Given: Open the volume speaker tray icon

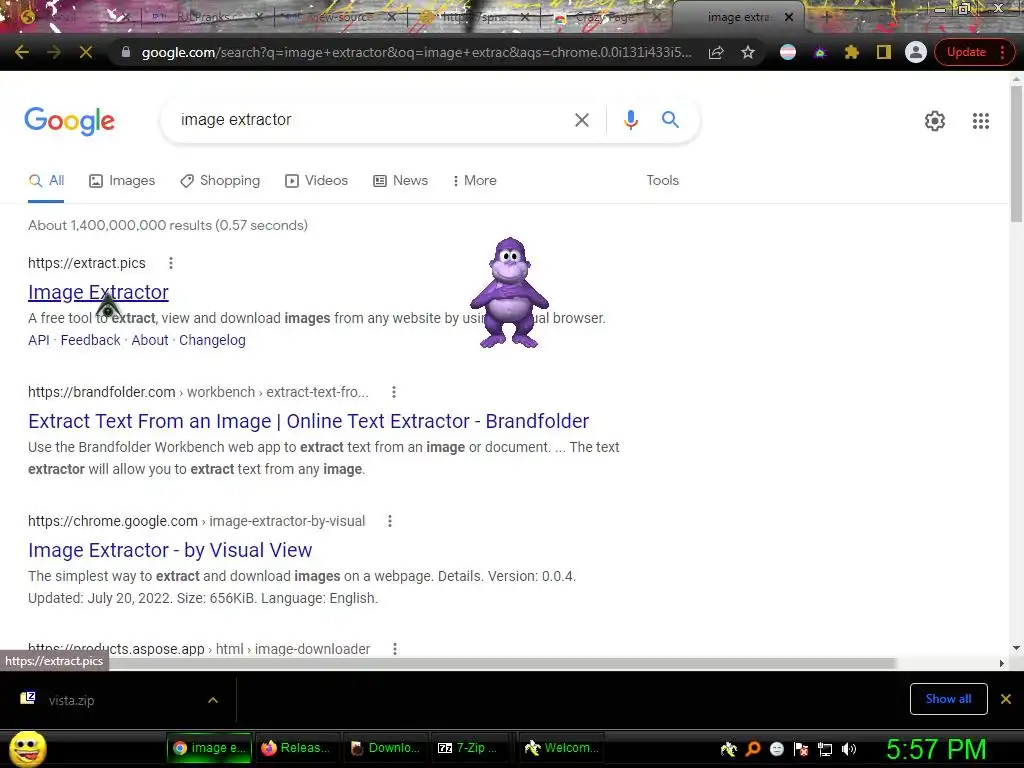Looking at the screenshot, I should tap(849, 749).
